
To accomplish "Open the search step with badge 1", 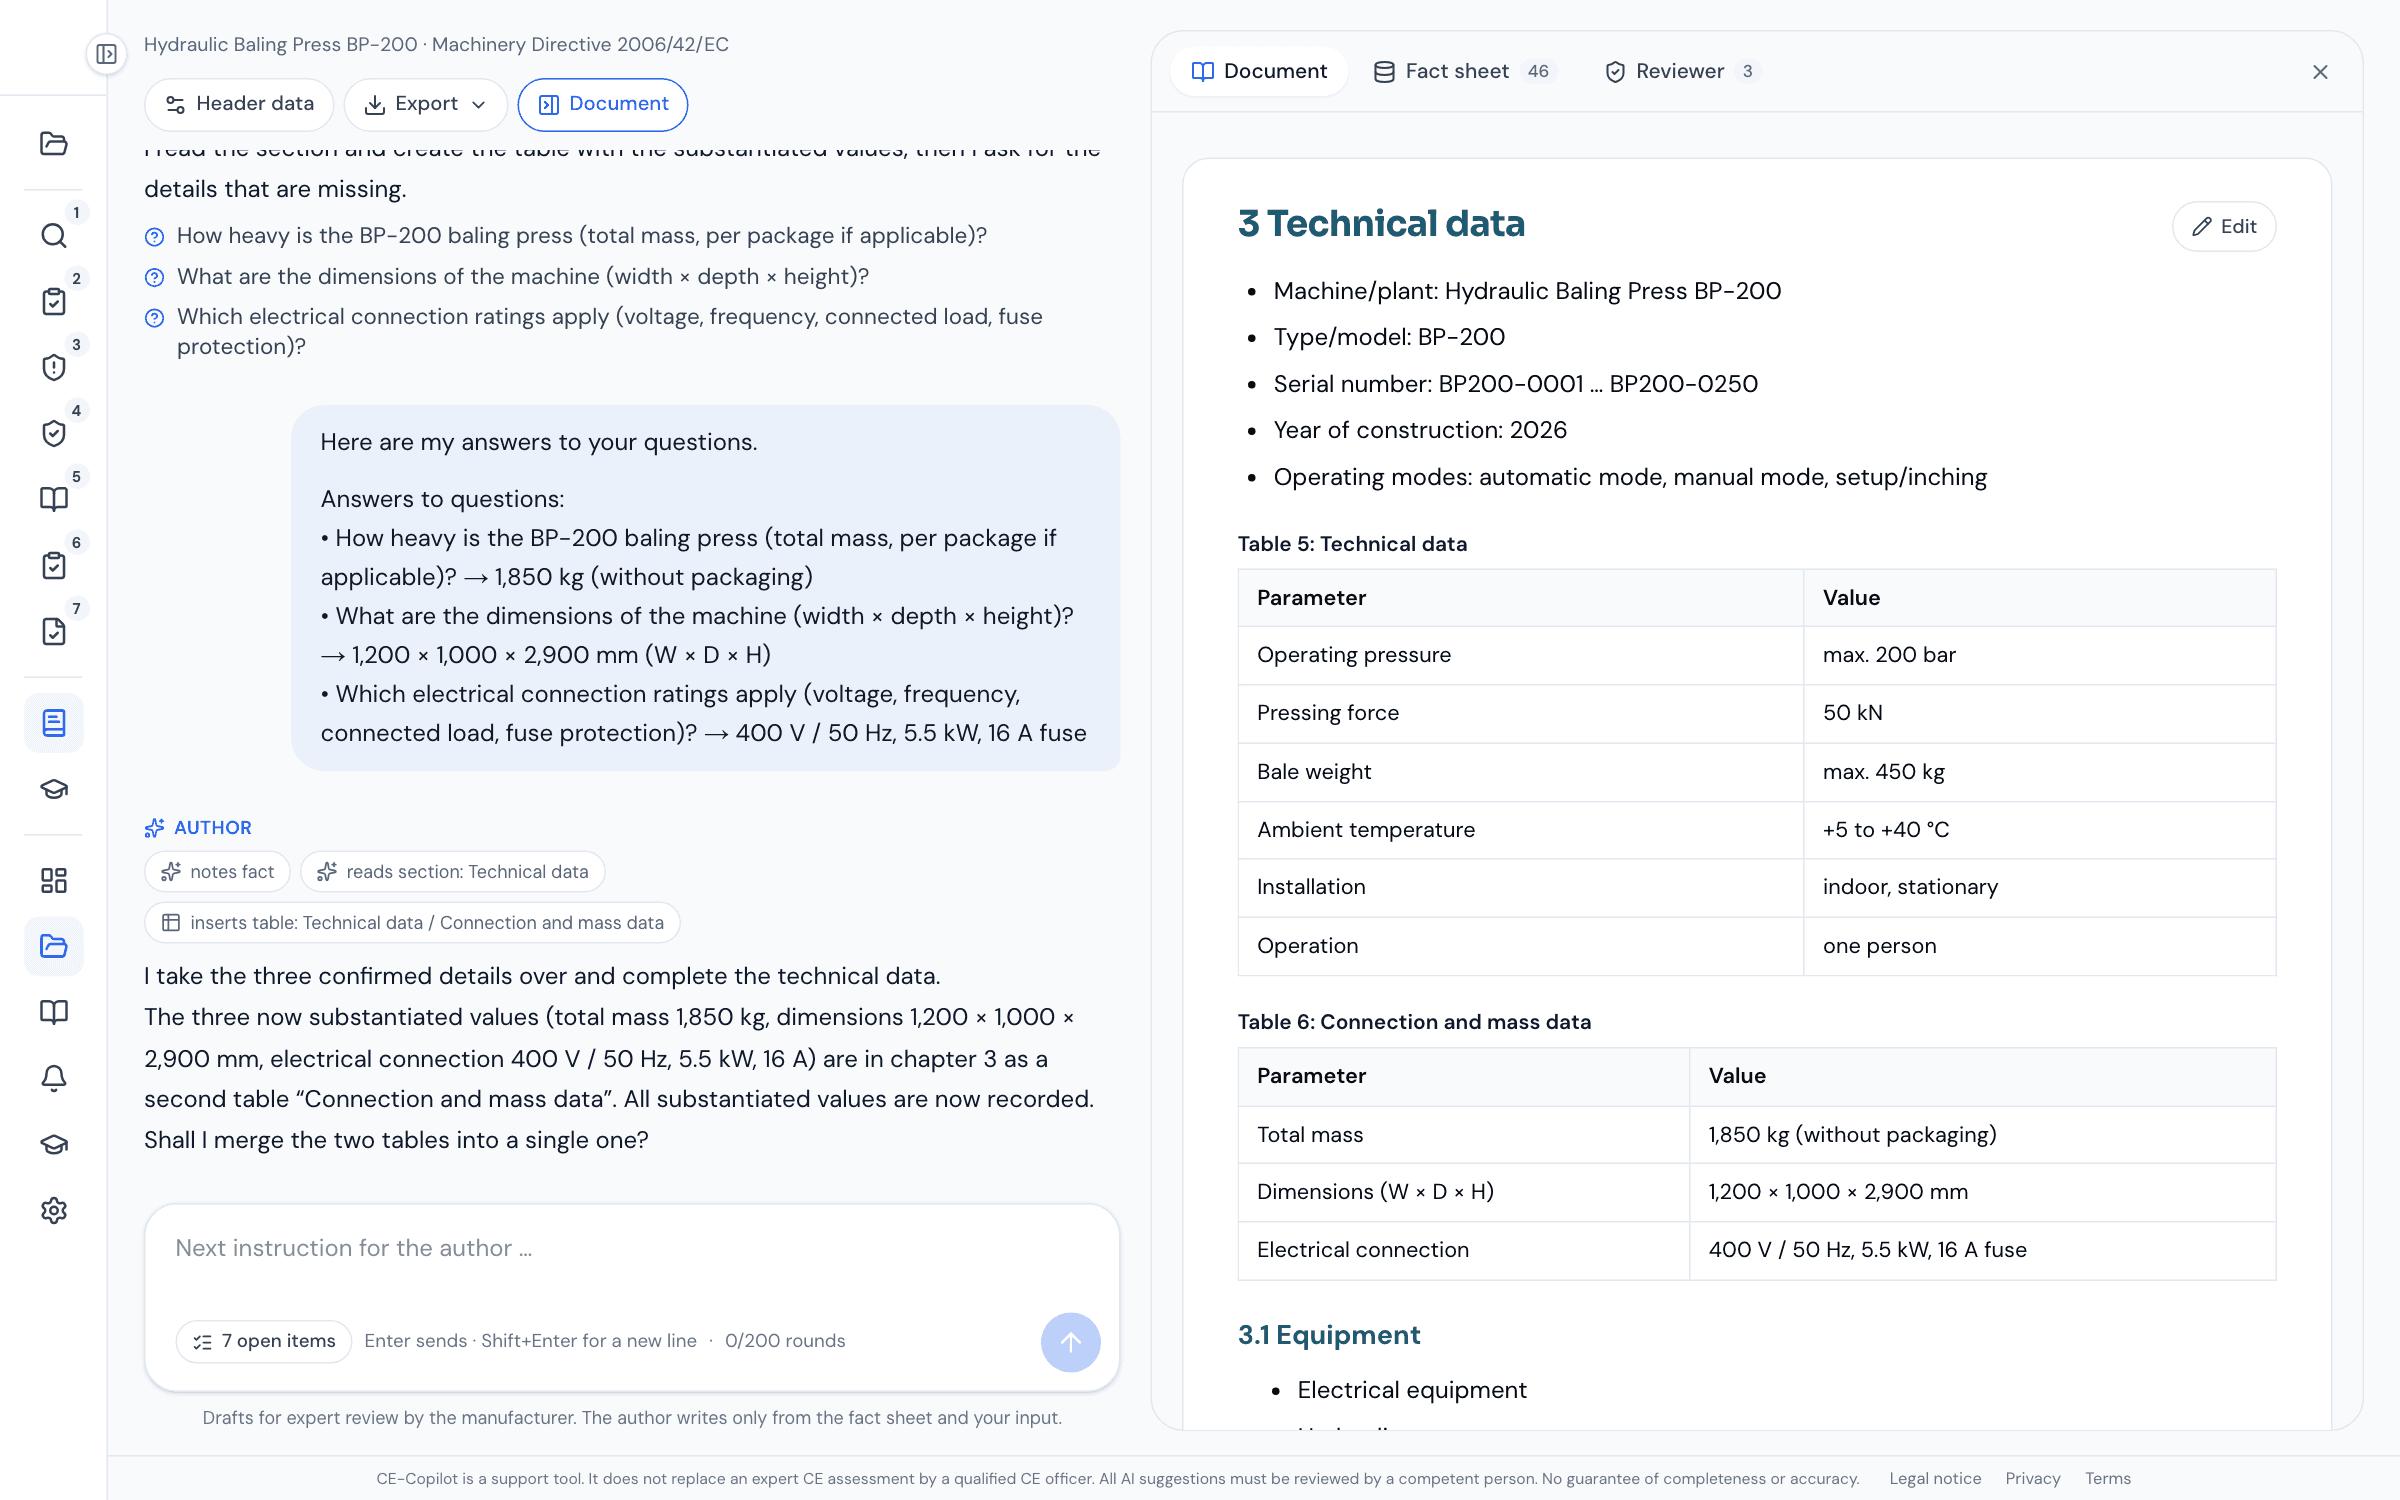I will pyautogui.click(x=54, y=236).
